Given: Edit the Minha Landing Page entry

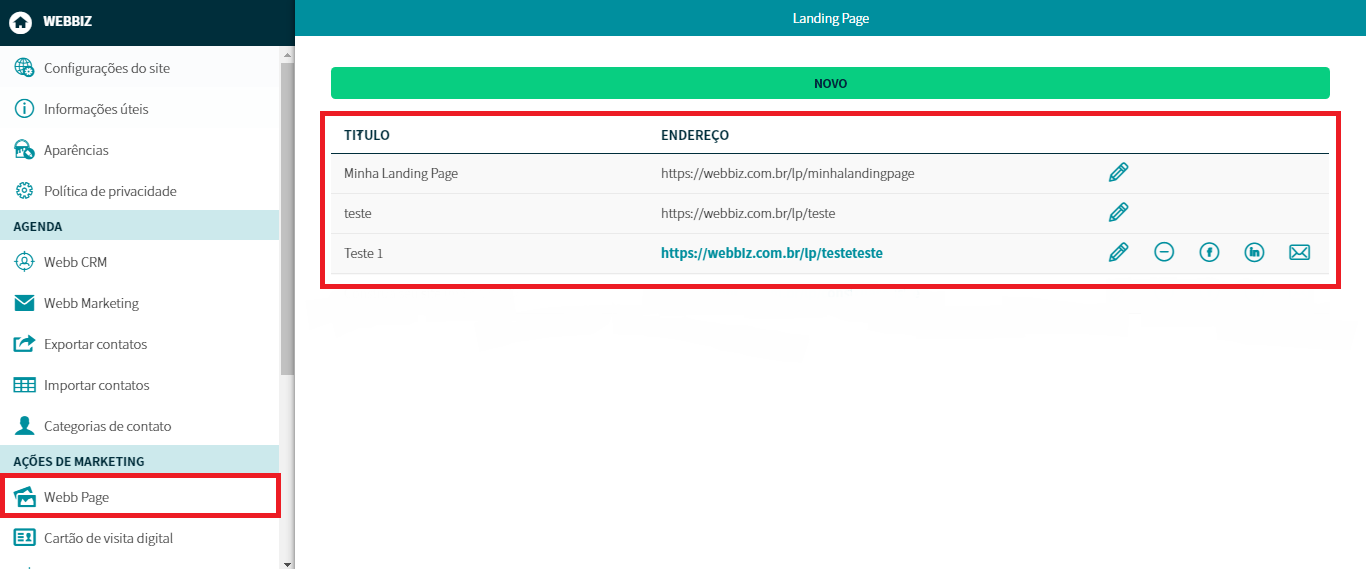Looking at the screenshot, I should tap(1118, 173).
